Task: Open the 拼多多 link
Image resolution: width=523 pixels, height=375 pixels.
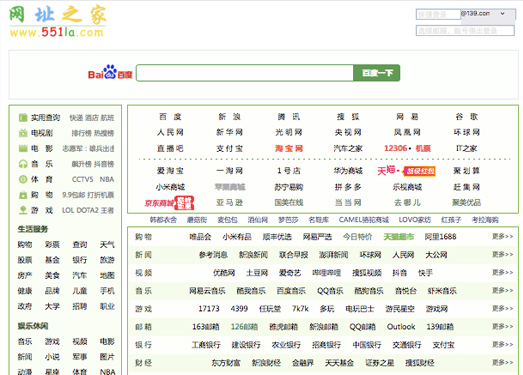Action: [348, 187]
